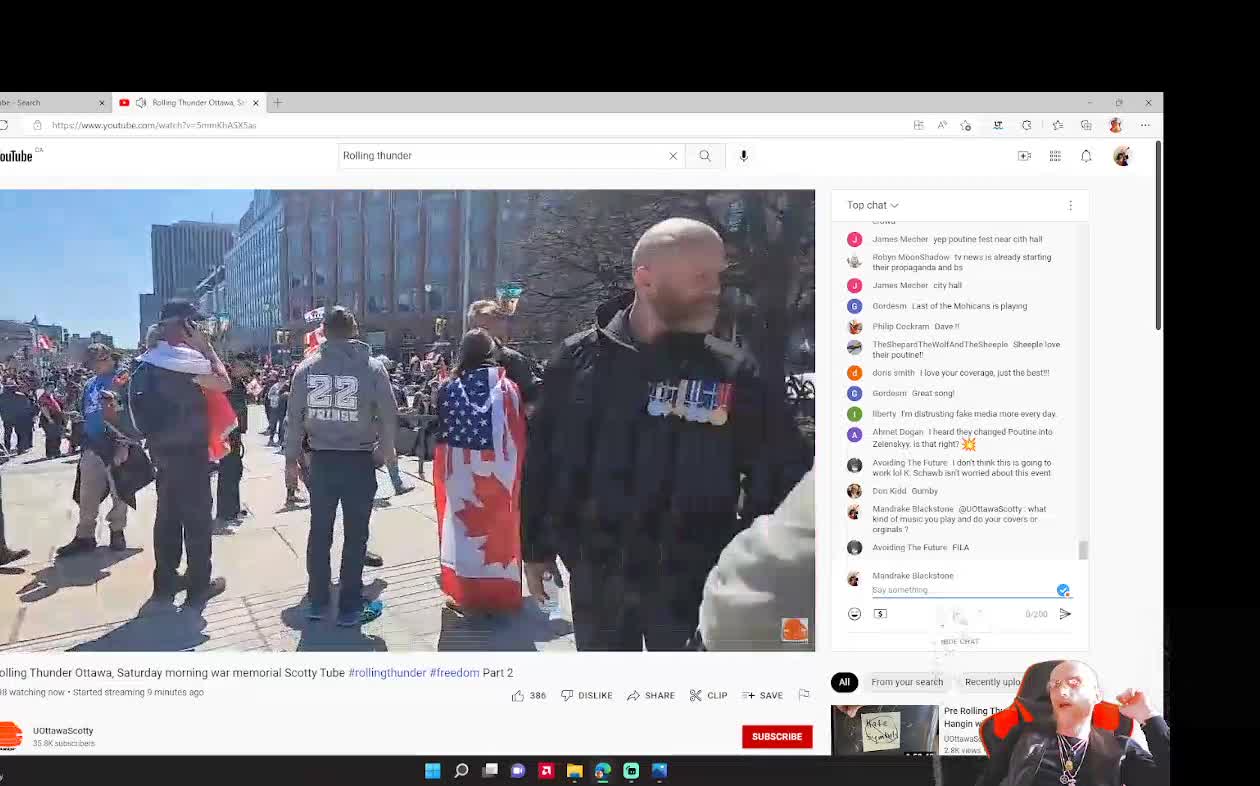Report the video with flag icon

[x=804, y=695]
